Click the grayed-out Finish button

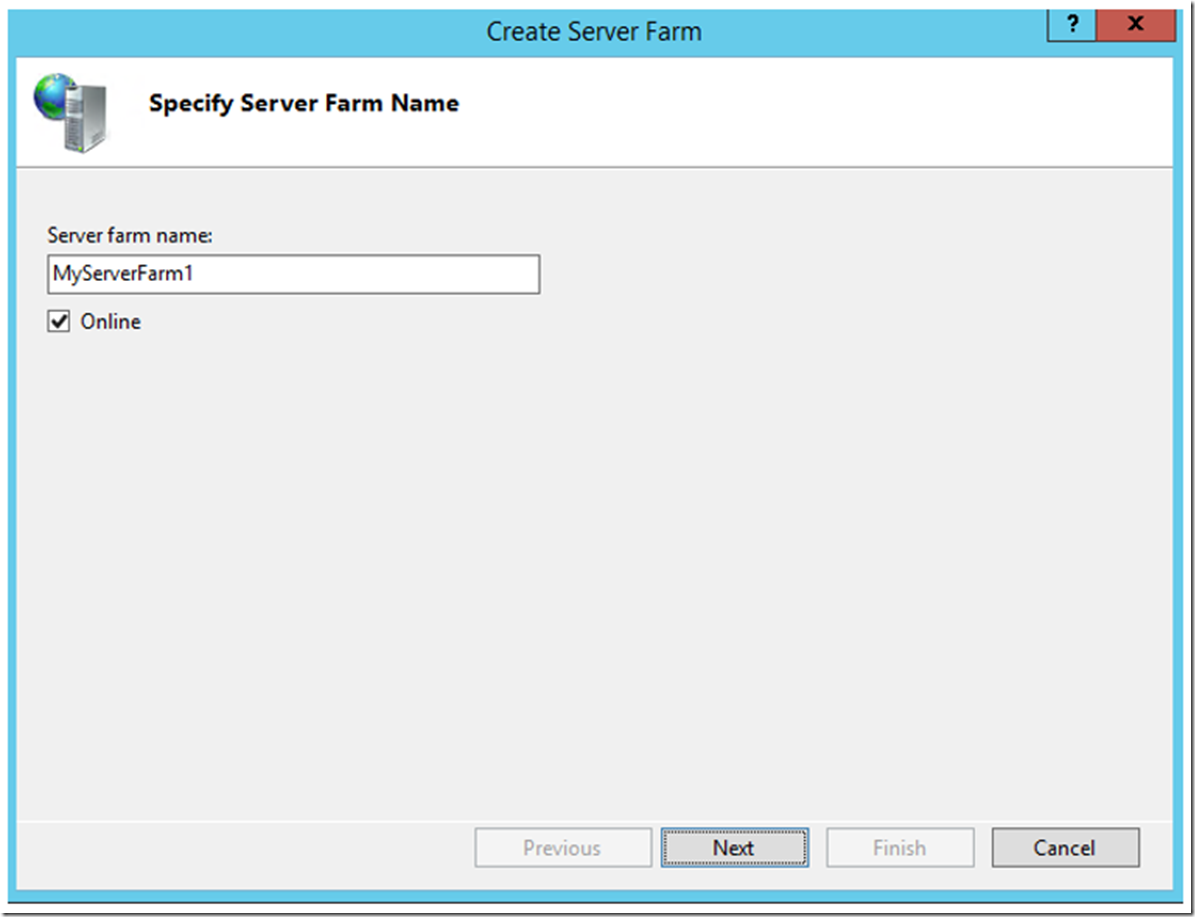900,848
